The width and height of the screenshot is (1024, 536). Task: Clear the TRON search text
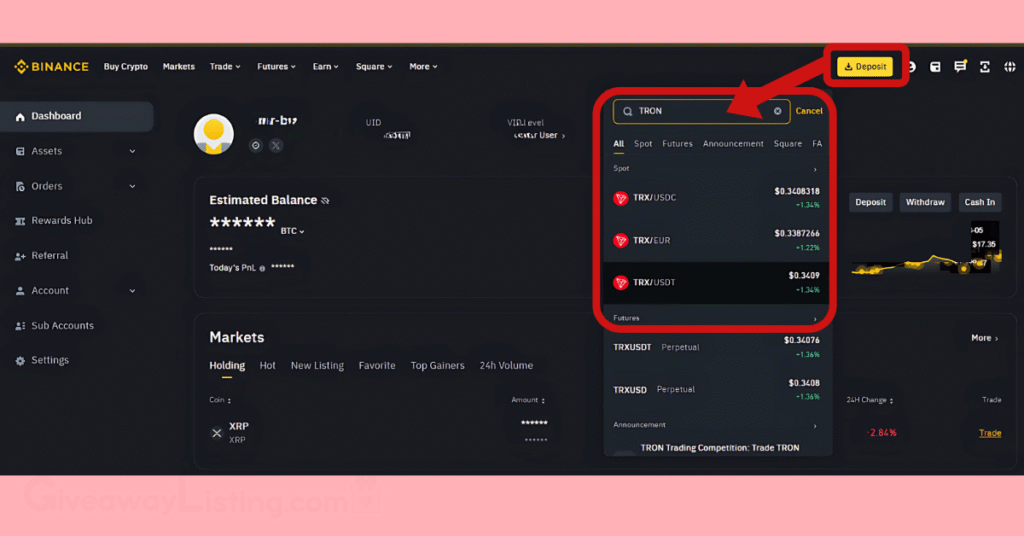778,111
